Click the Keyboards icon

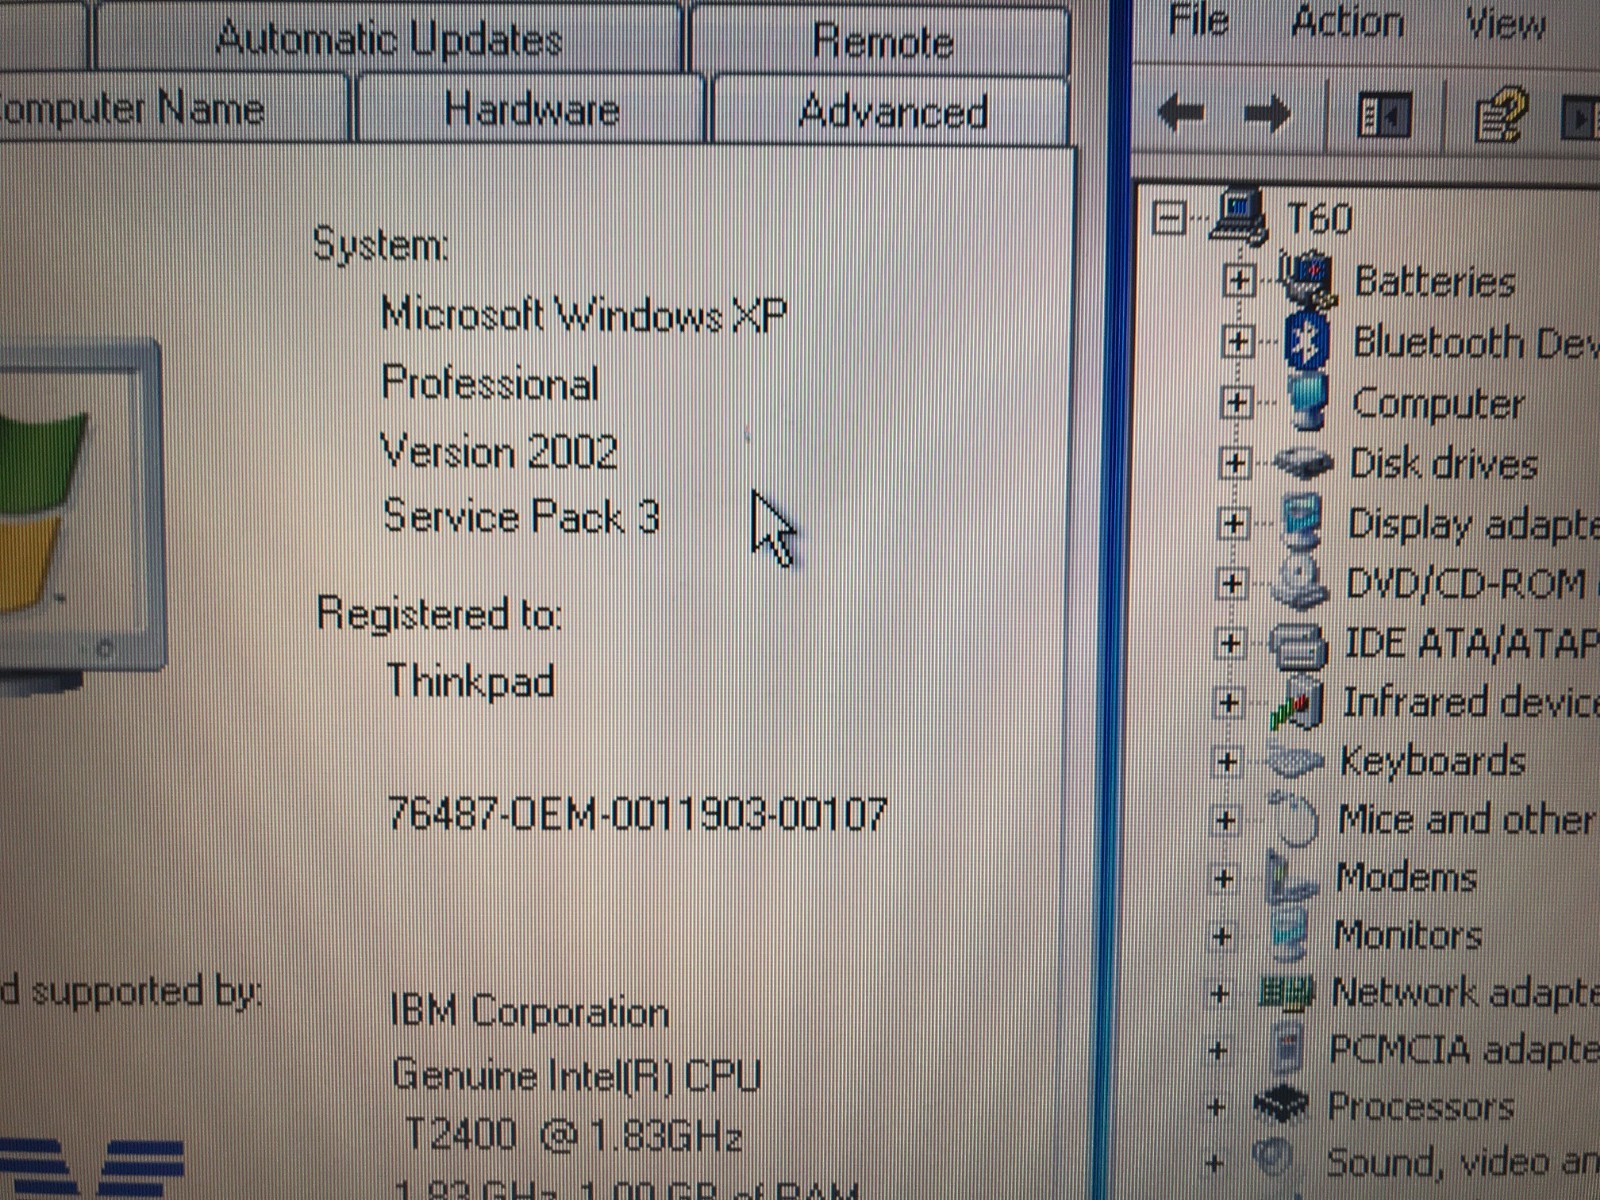click(x=1294, y=762)
